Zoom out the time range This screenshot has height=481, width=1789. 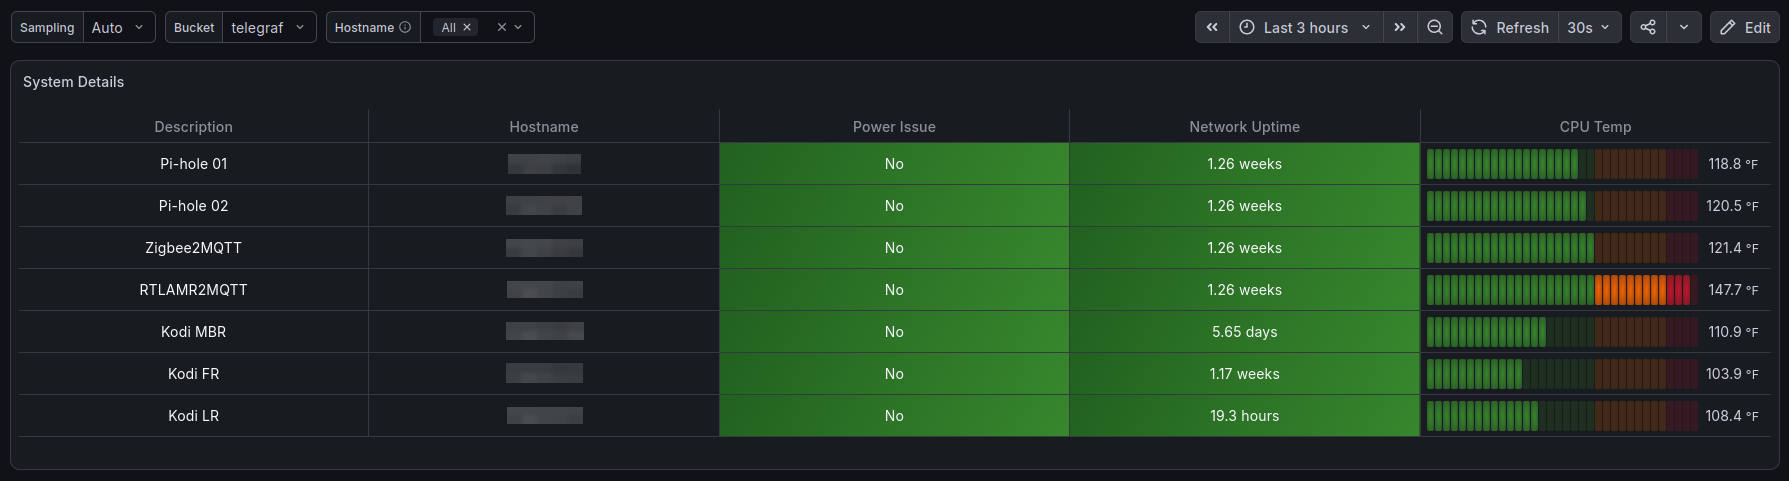pyautogui.click(x=1435, y=27)
